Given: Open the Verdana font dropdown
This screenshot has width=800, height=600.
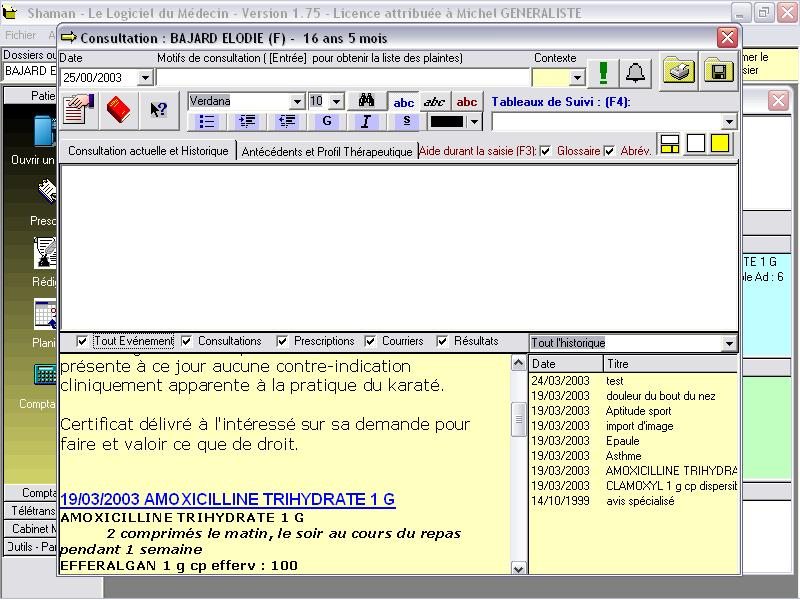Looking at the screenshot, I should coord(297,101).
